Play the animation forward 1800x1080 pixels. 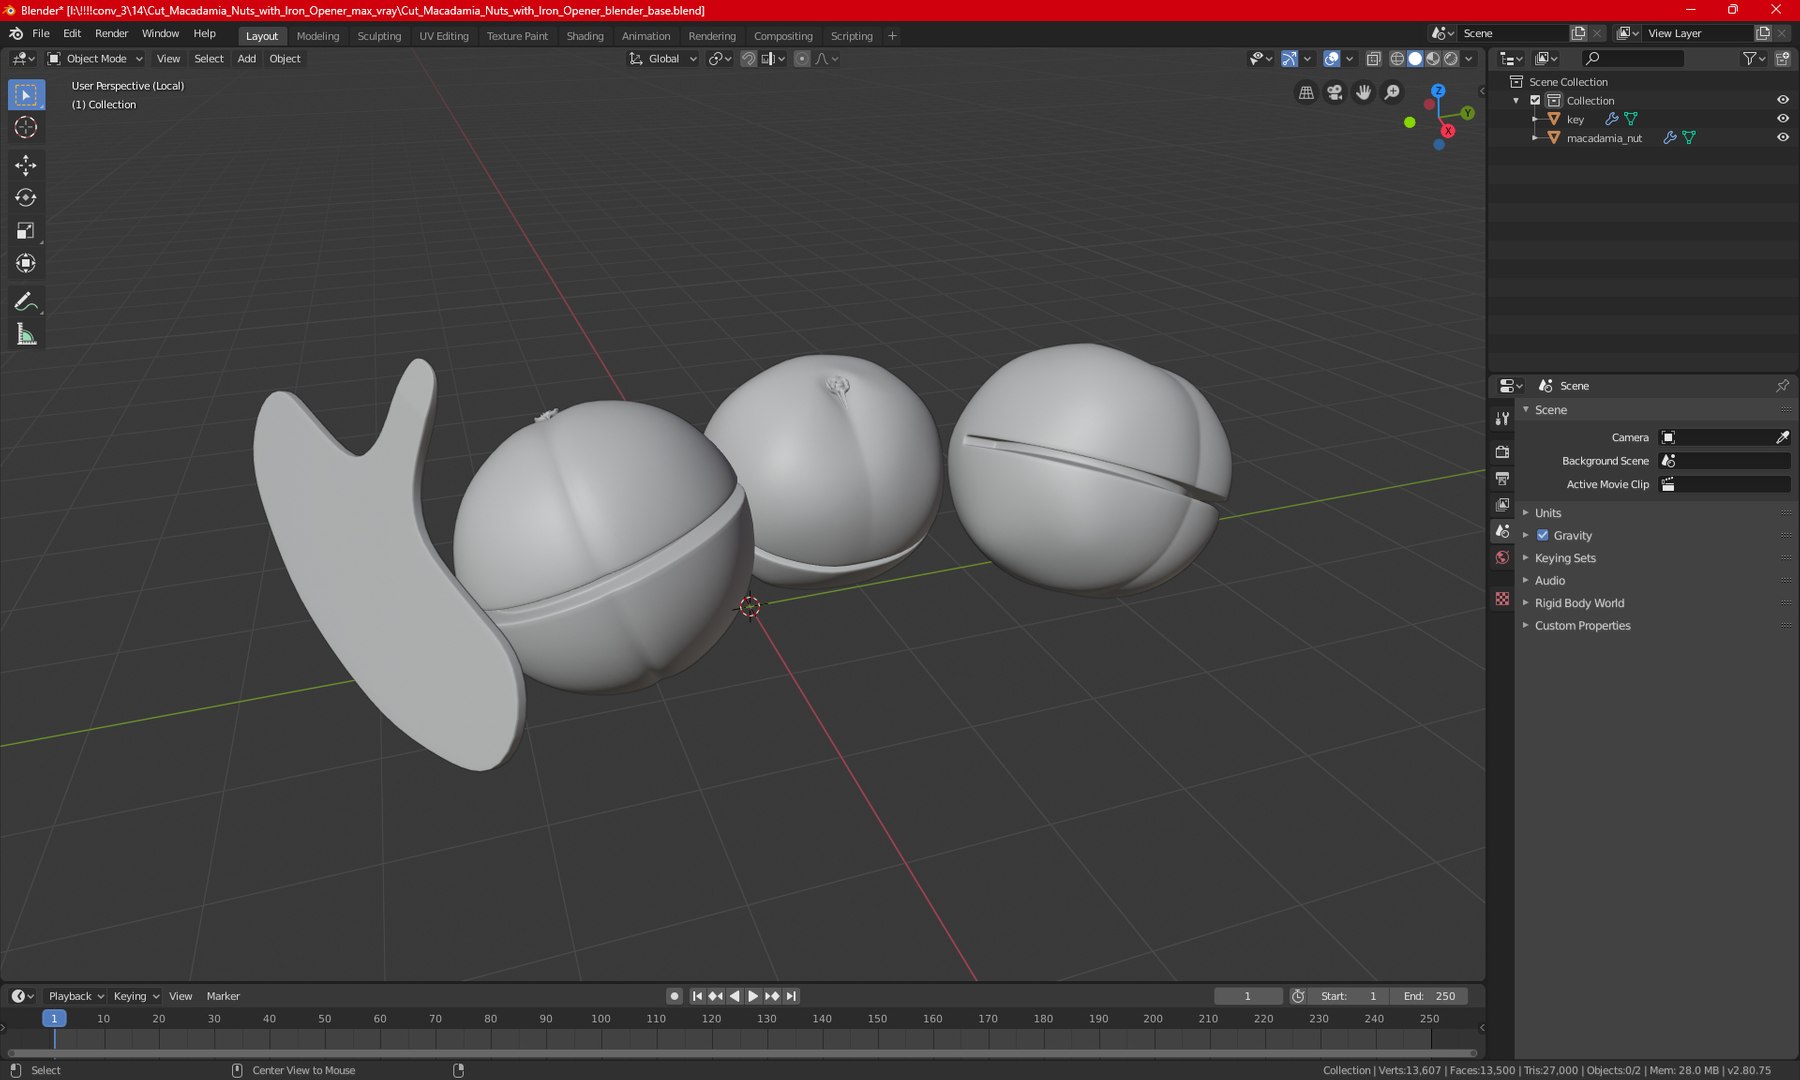753,996
